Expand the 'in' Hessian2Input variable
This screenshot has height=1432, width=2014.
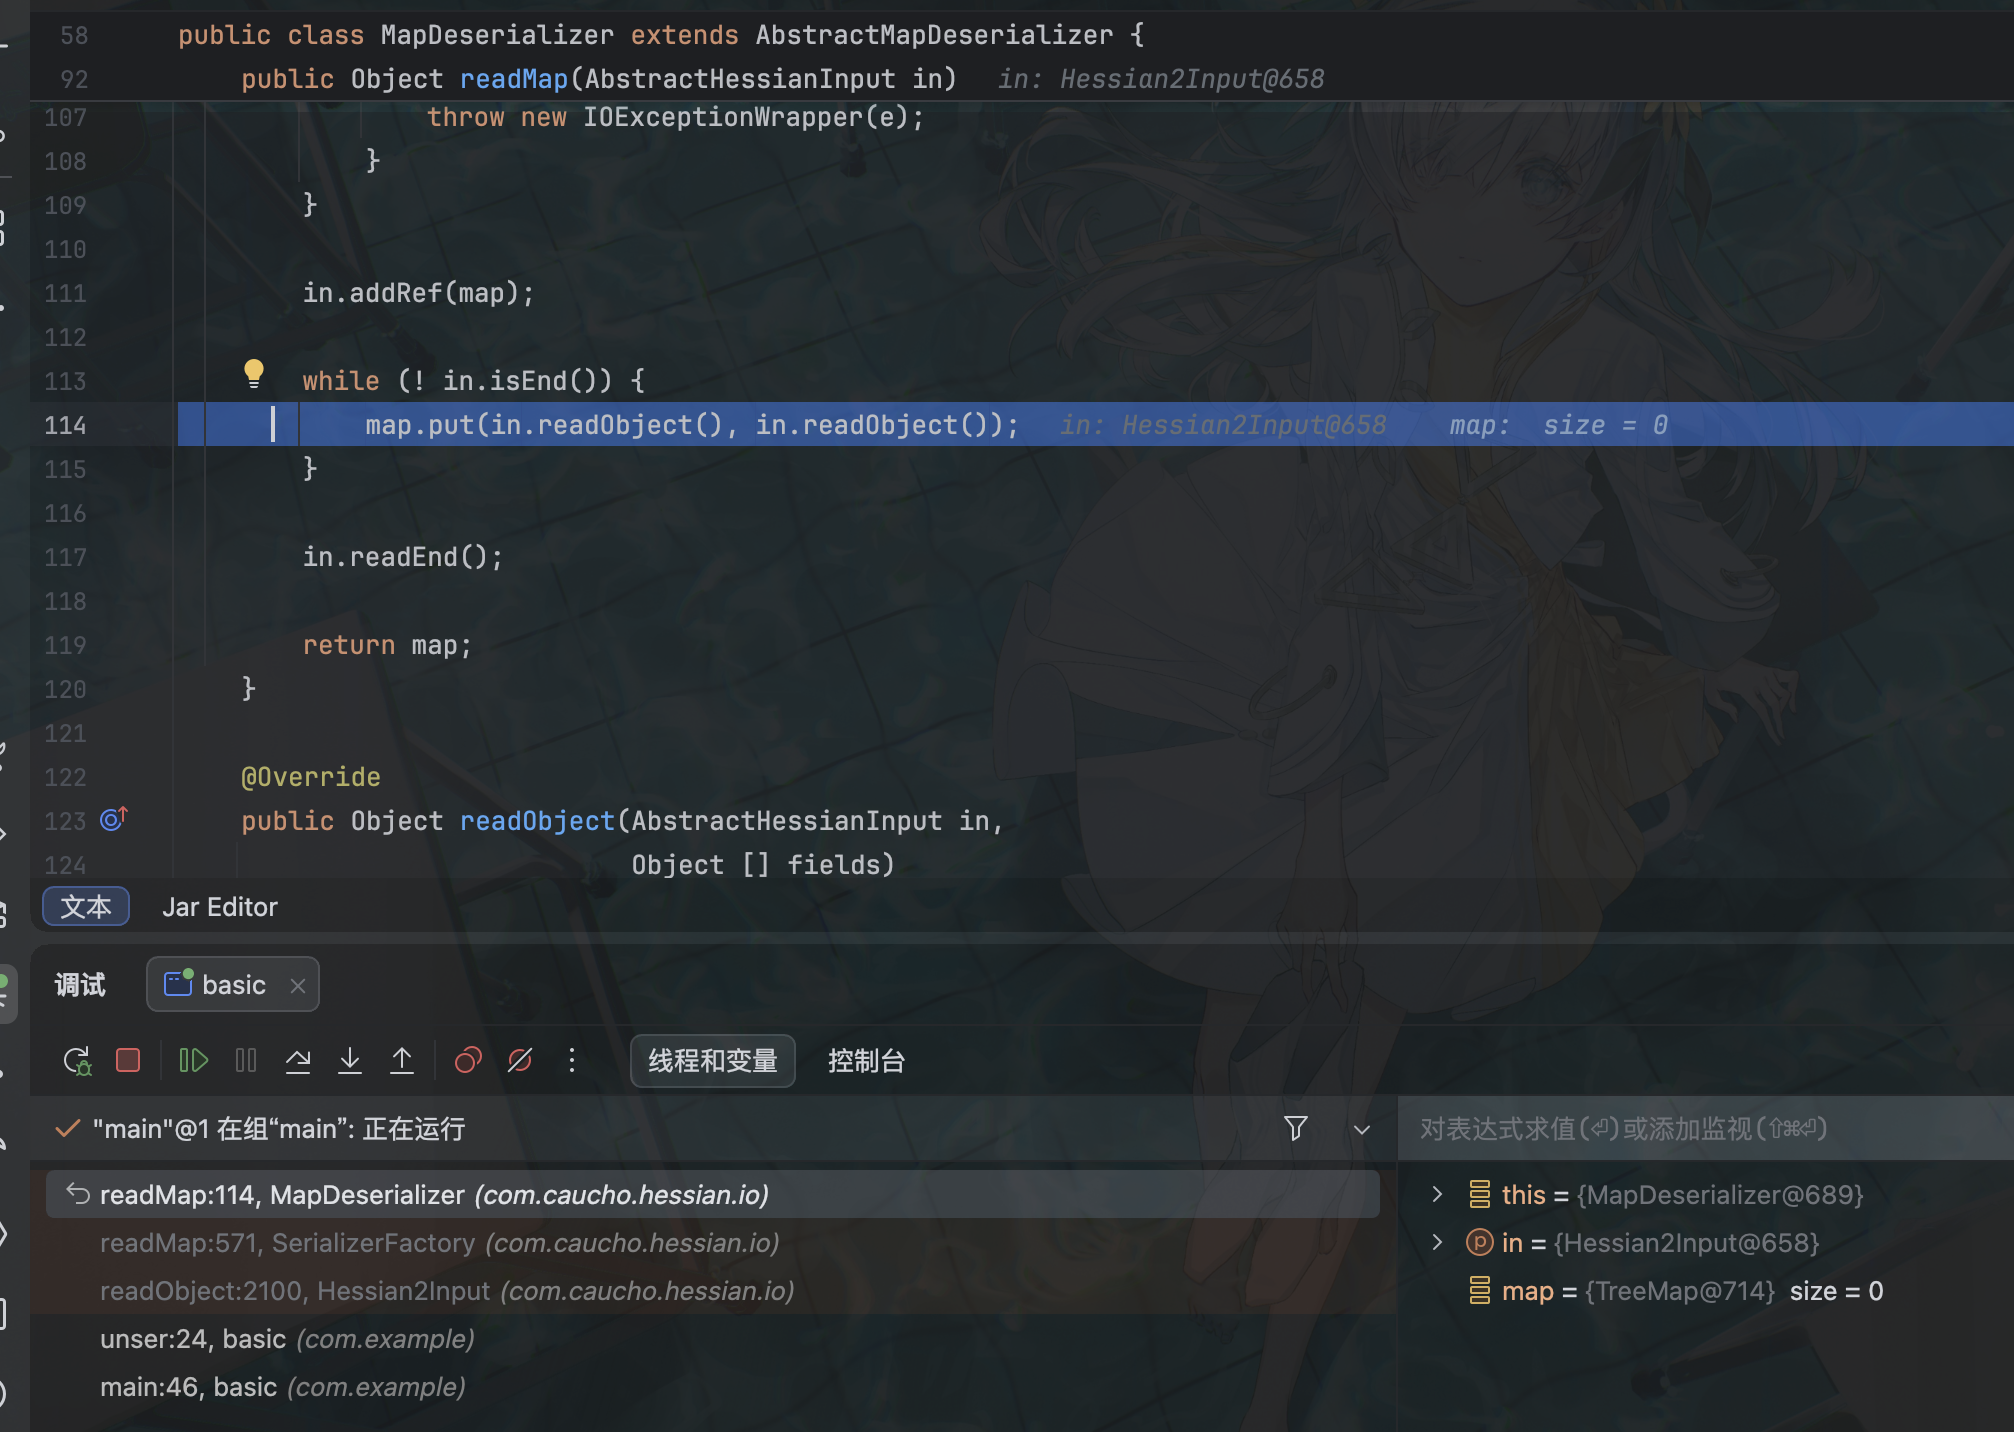[x=1437, y=1242]
